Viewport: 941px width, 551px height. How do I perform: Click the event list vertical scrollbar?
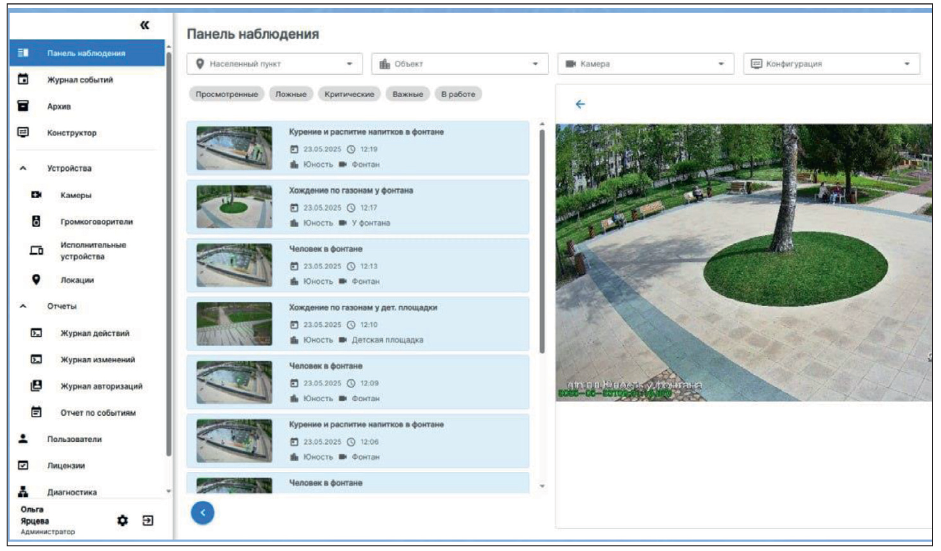pyautogui.click(x=542, y=240)
